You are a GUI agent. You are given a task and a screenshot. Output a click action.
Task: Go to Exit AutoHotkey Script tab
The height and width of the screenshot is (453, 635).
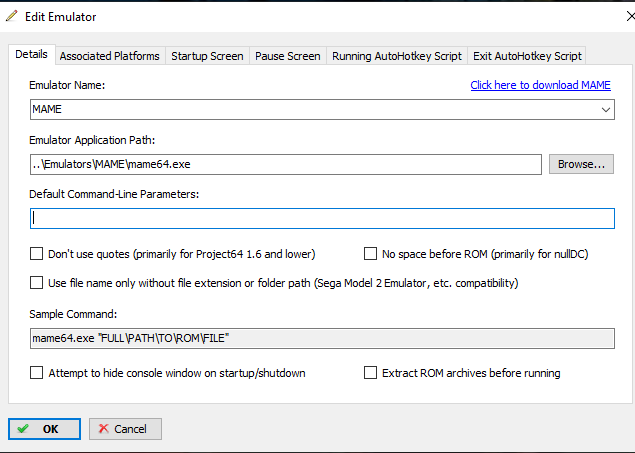pyautogui.click(x=526, y=56)
